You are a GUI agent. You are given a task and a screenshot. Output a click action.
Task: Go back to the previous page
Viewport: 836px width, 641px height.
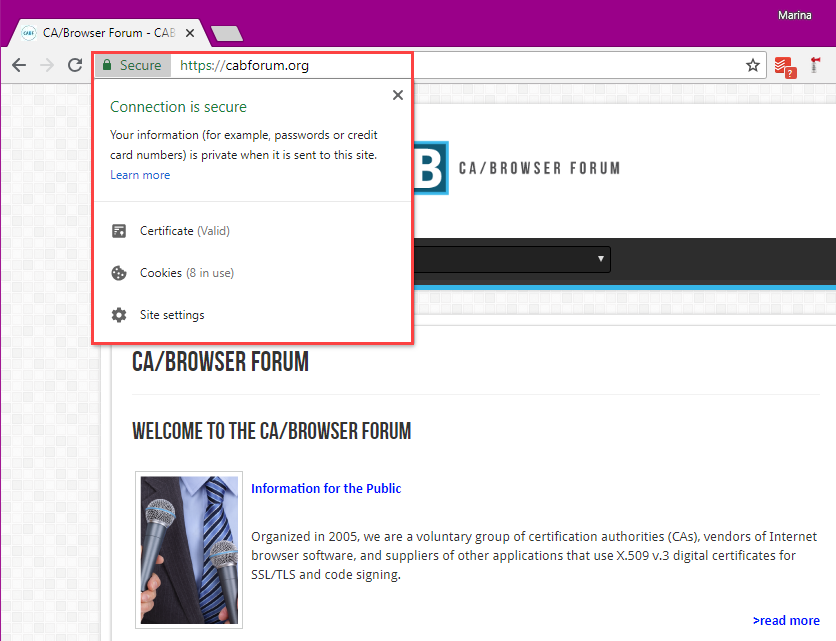pos(19,65)
